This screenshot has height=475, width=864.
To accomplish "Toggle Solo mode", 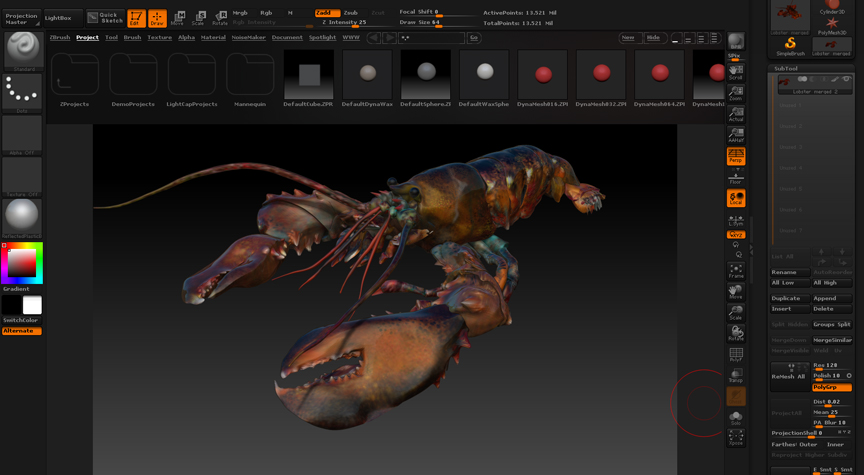I will click(x=736, y=417).
